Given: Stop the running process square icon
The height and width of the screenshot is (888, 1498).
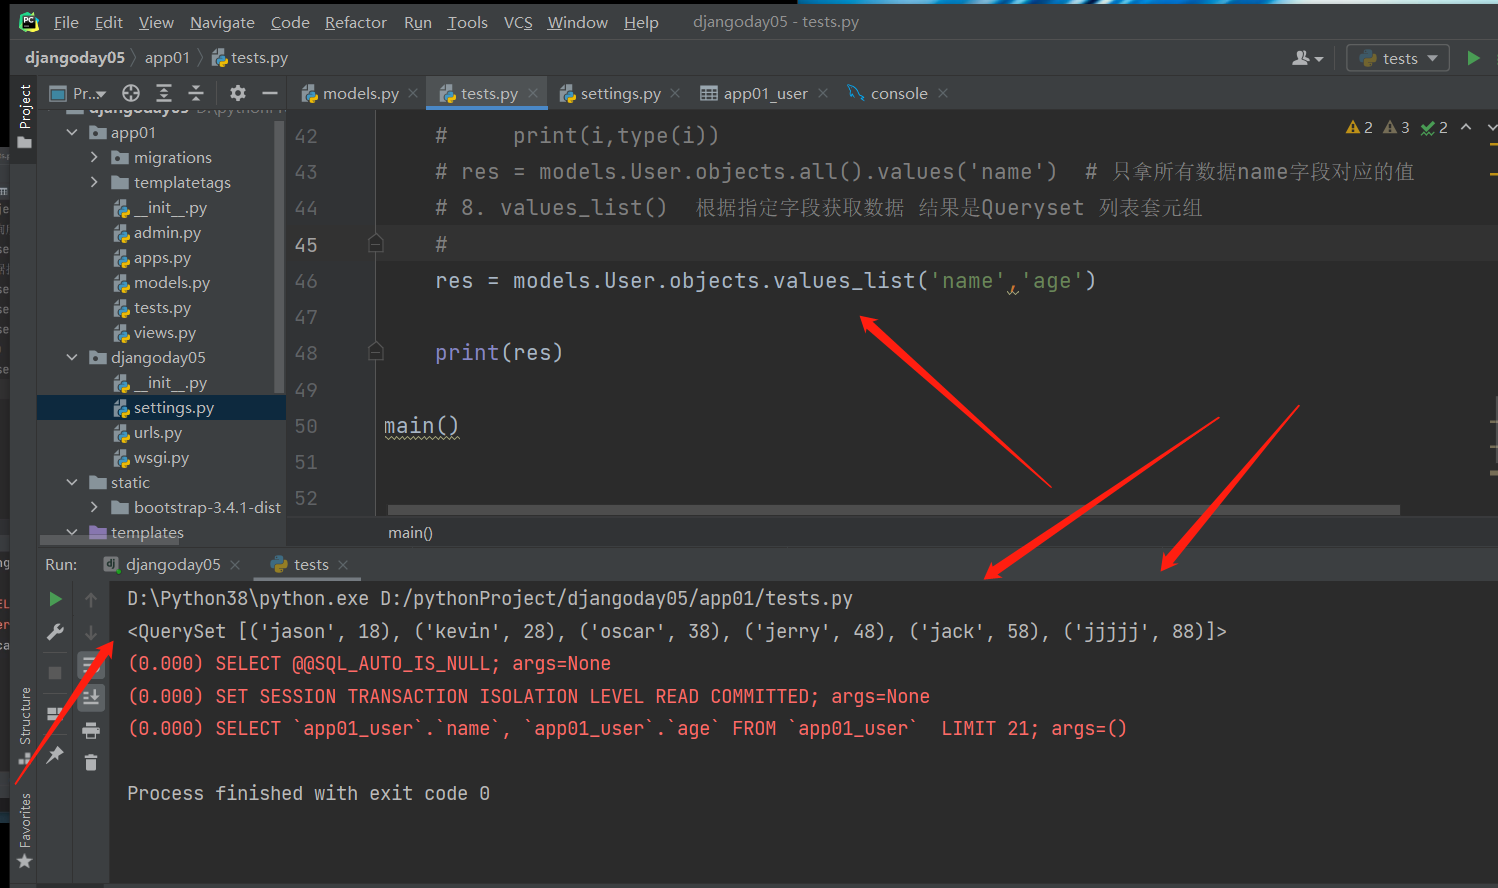Looking at the screenshot, I should pos(55,672).
